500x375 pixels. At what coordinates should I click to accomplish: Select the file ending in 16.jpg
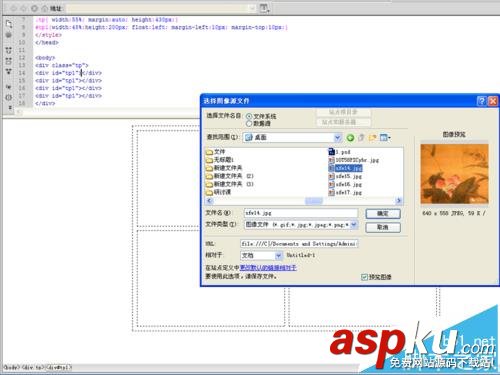click(345, 184)
